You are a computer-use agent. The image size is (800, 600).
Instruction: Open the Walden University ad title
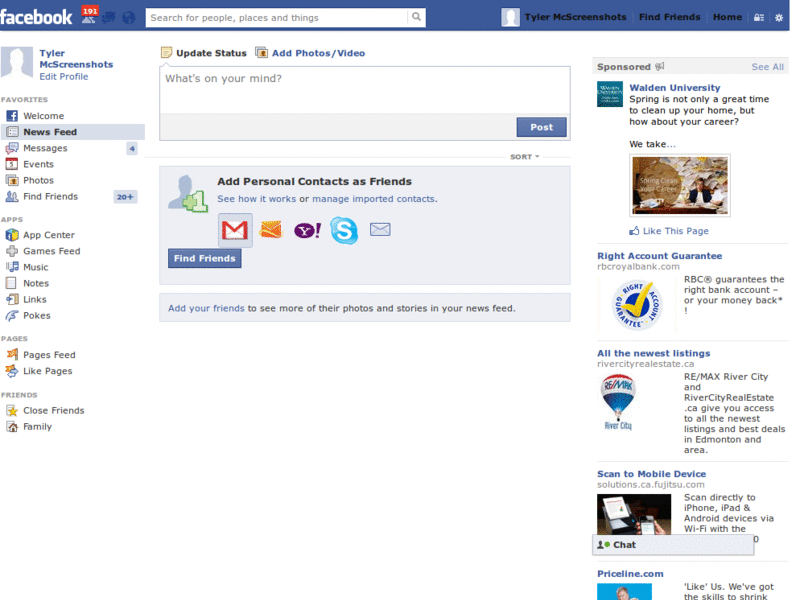pos(674,88)
